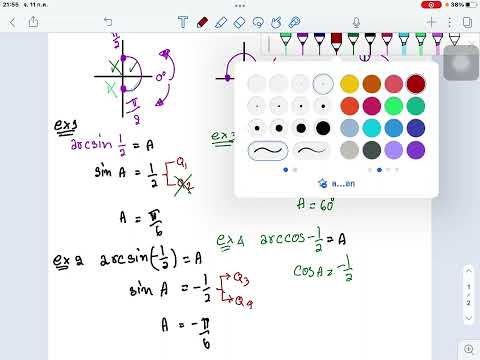Pick the lavender favorite highlighter
480x360 pixels.
click(x=437, y=43)
